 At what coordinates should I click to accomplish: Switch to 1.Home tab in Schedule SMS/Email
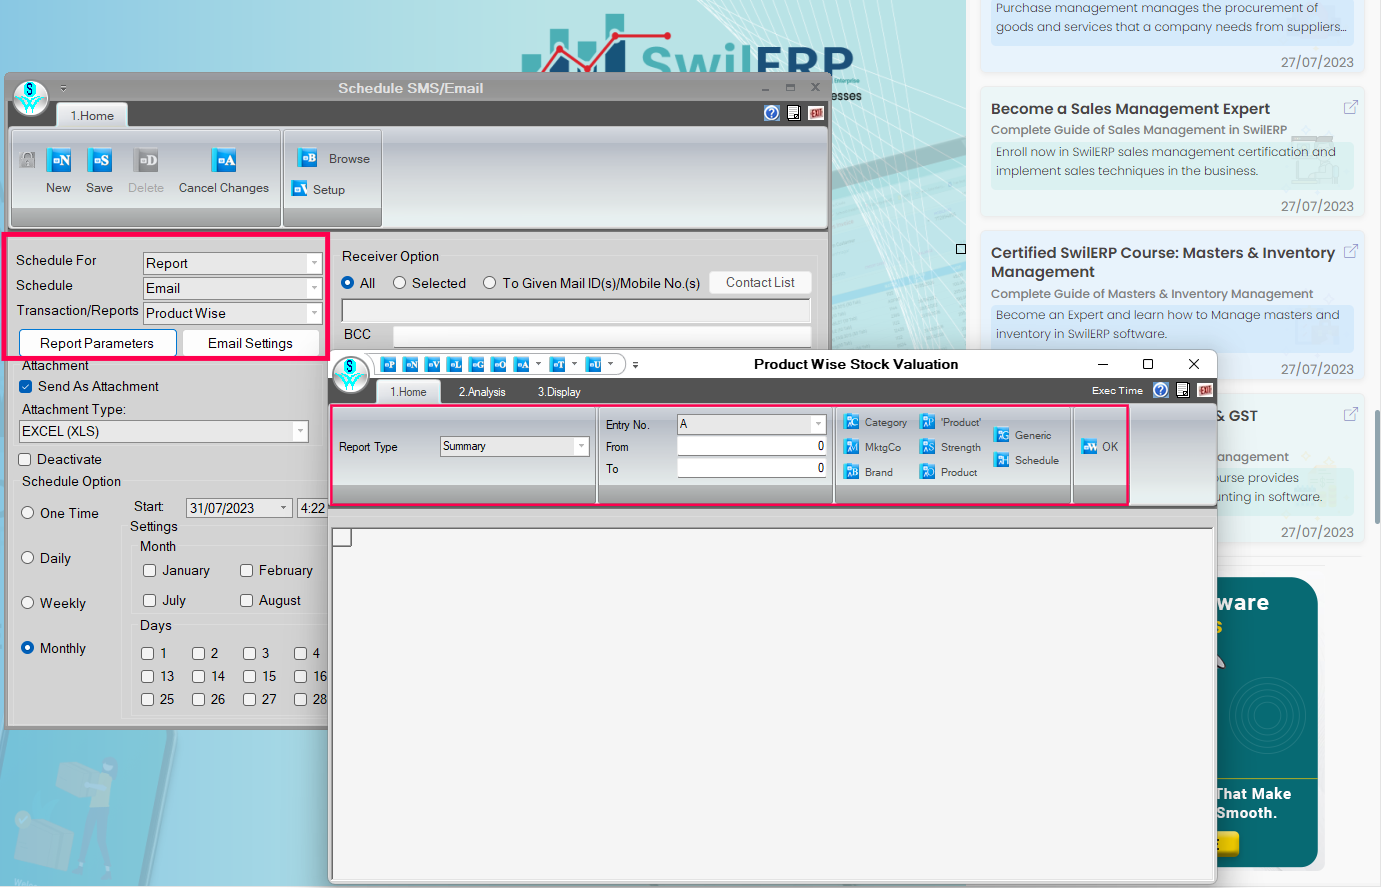tap(92, 116)
